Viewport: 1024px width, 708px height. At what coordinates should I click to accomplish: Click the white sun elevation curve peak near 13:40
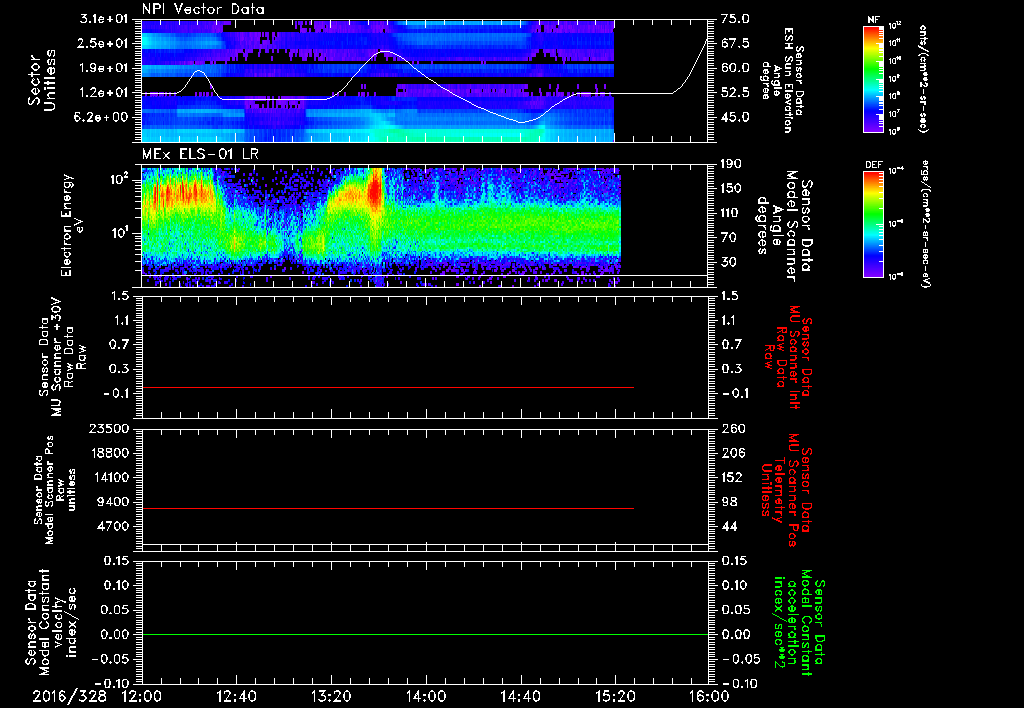385,51
